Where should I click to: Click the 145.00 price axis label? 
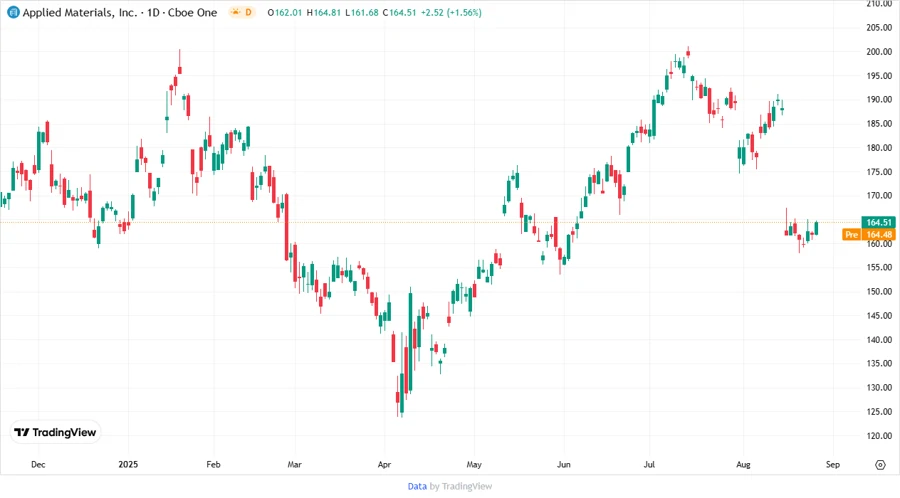point(879,316)
